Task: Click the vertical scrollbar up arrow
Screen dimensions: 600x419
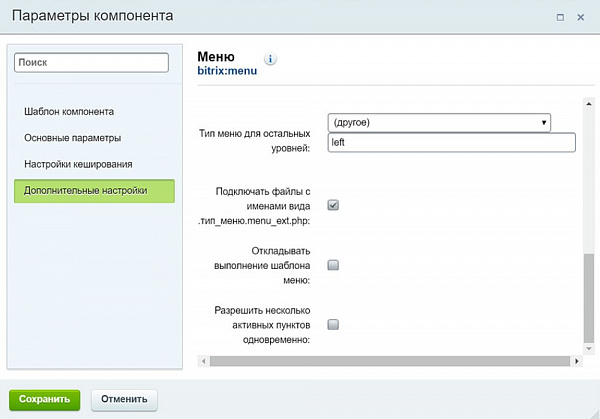Action: tap(589, 104)
